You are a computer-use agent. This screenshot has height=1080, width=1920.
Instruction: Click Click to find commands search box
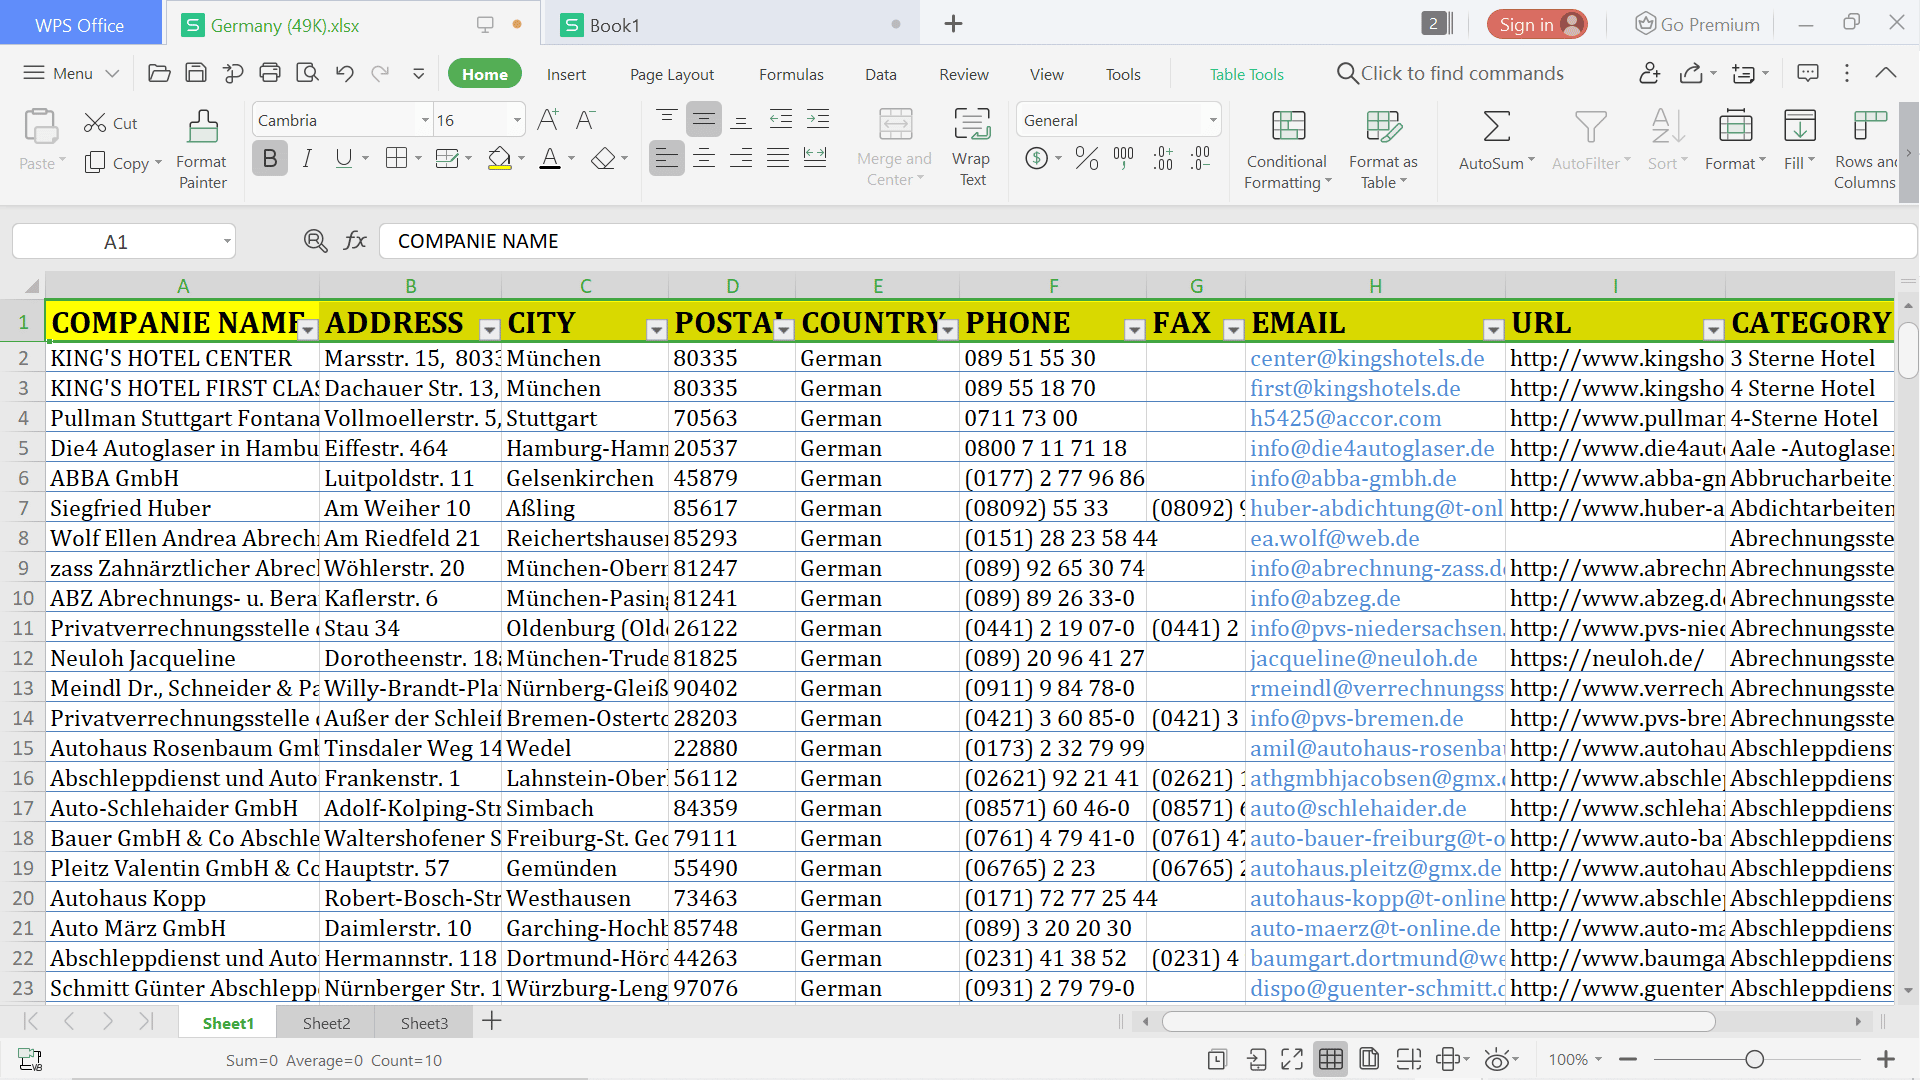pyautogui.click(x=1450, y=73)
